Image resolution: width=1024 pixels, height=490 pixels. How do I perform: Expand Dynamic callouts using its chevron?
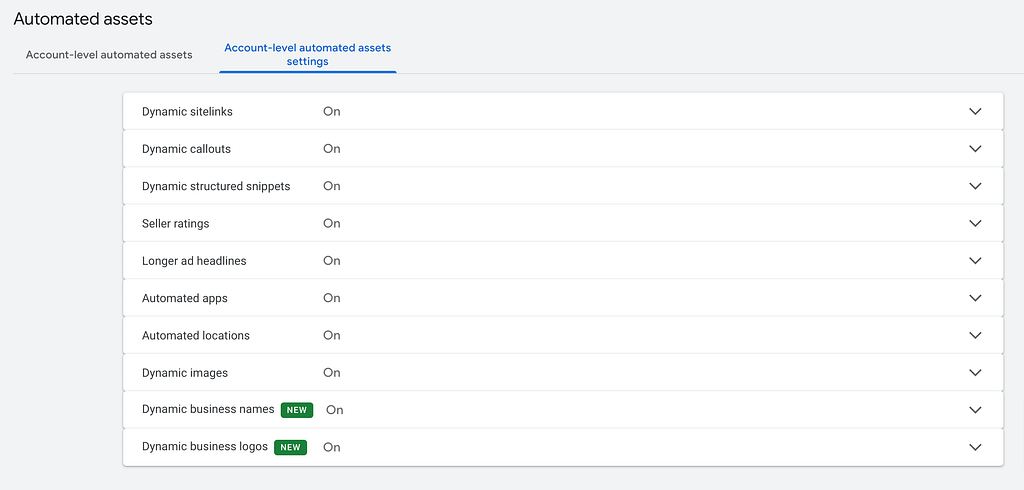(x=975, y=149)
